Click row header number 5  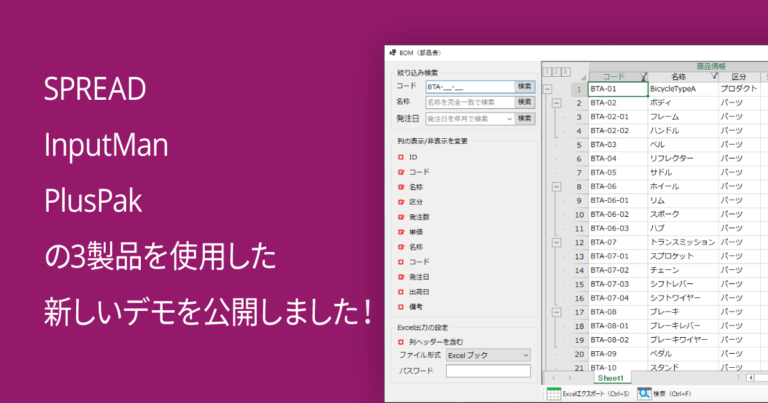coord(579,145)
